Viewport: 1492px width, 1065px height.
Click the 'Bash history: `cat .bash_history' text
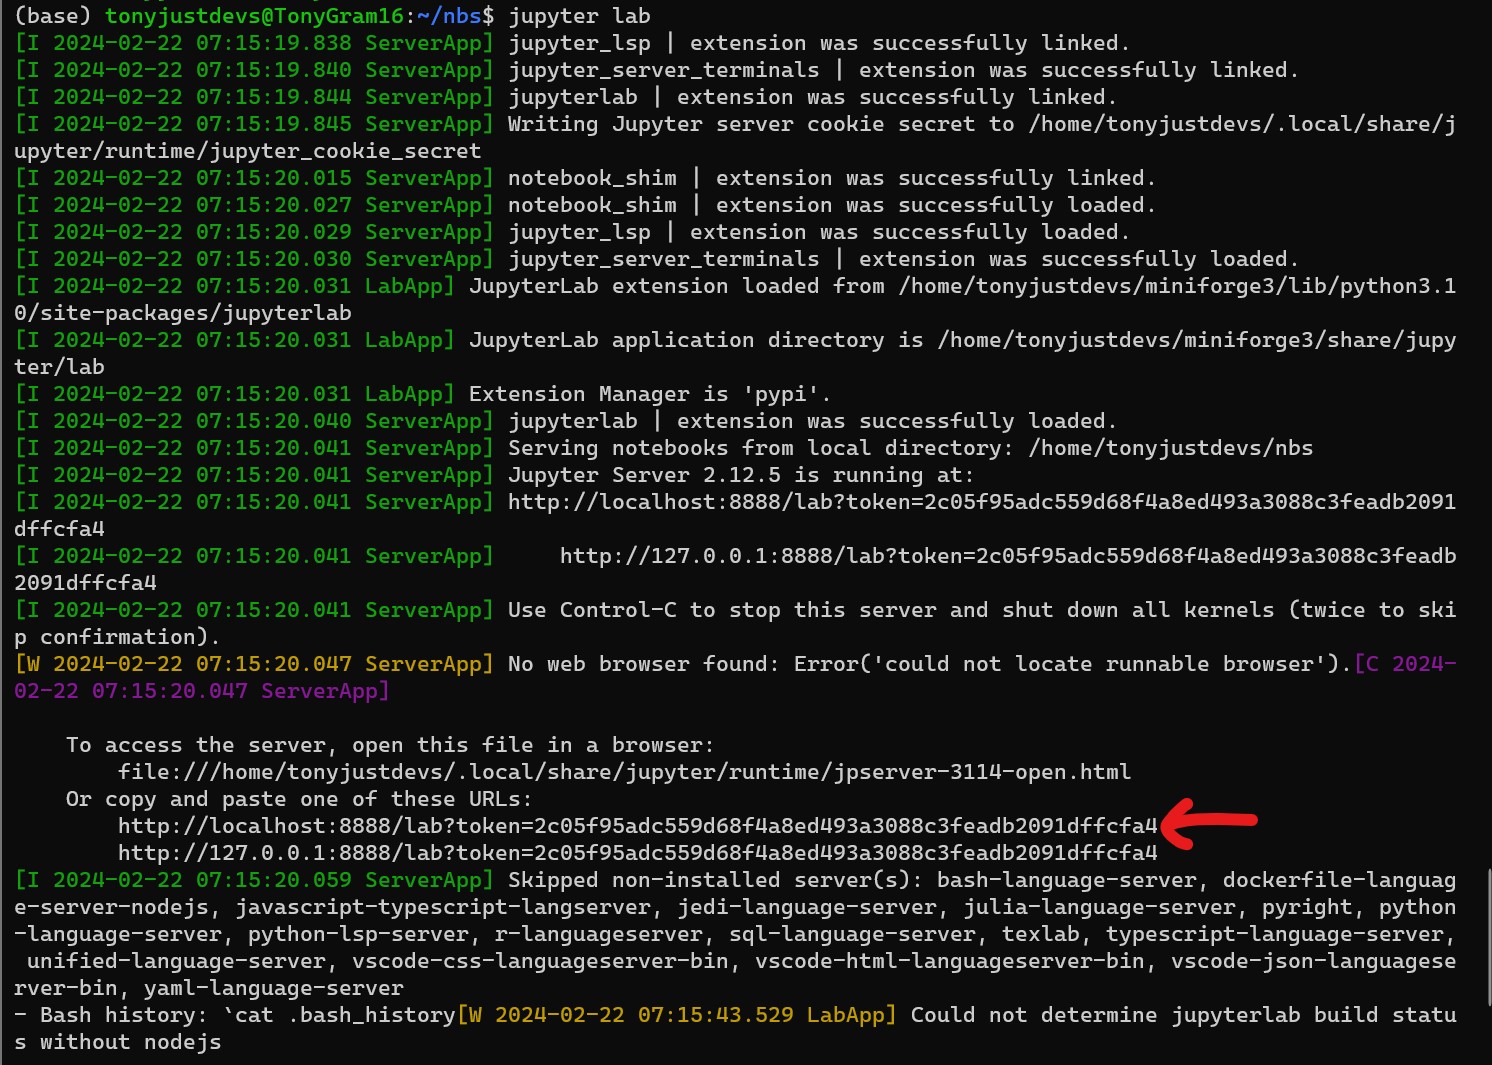tap(248, 1015)
